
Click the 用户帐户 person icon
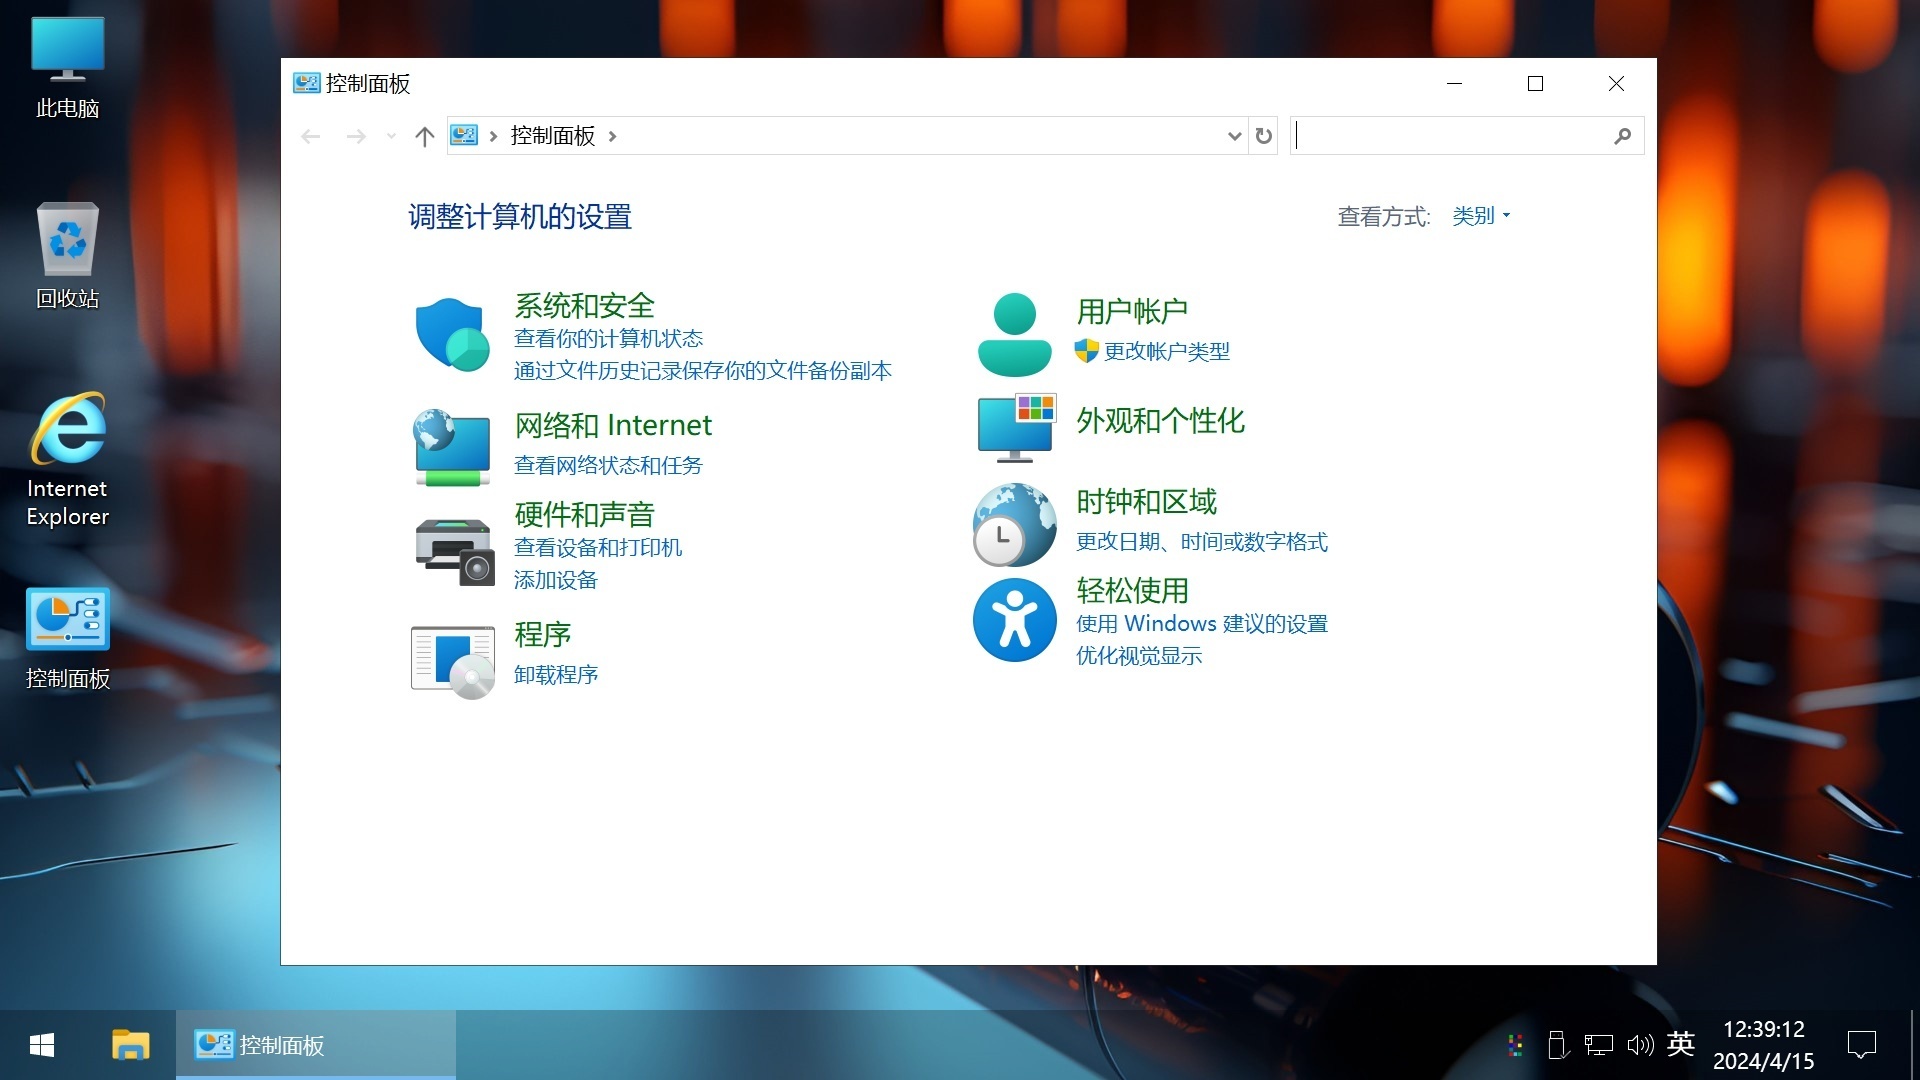click(x=1014, y=333)
